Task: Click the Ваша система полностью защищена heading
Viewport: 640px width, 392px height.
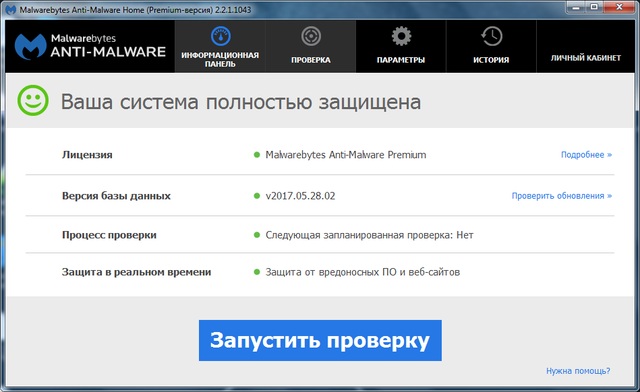Action: click(x=241, y=102)
